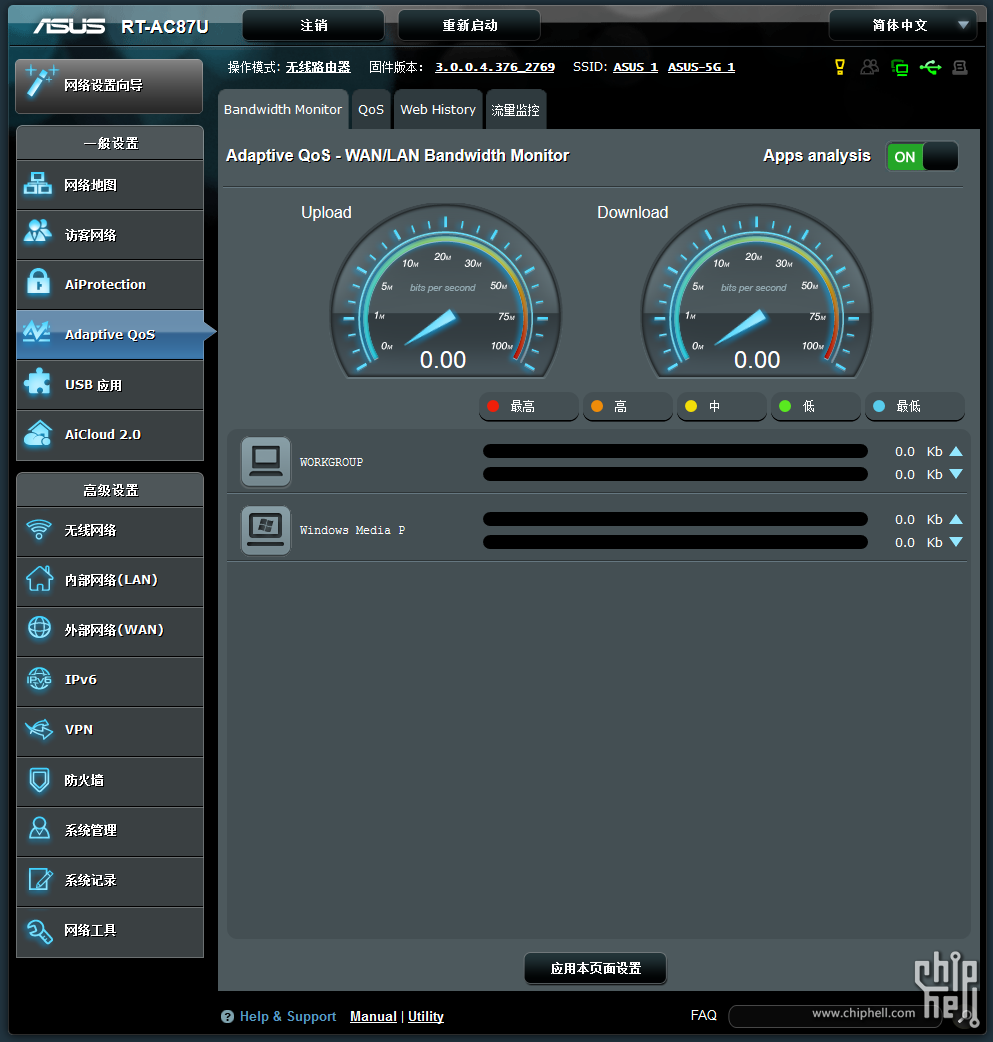993x1042 pixels.
Task: Switch to the Bandwidth Monitor tab
Action: tap(282, 110)
